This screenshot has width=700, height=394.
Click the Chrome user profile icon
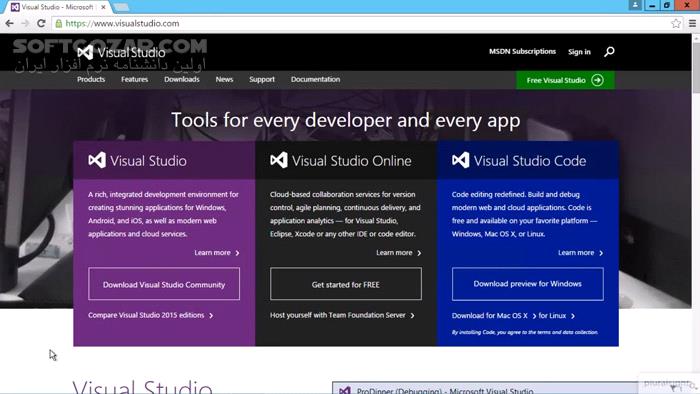[634, 5]
